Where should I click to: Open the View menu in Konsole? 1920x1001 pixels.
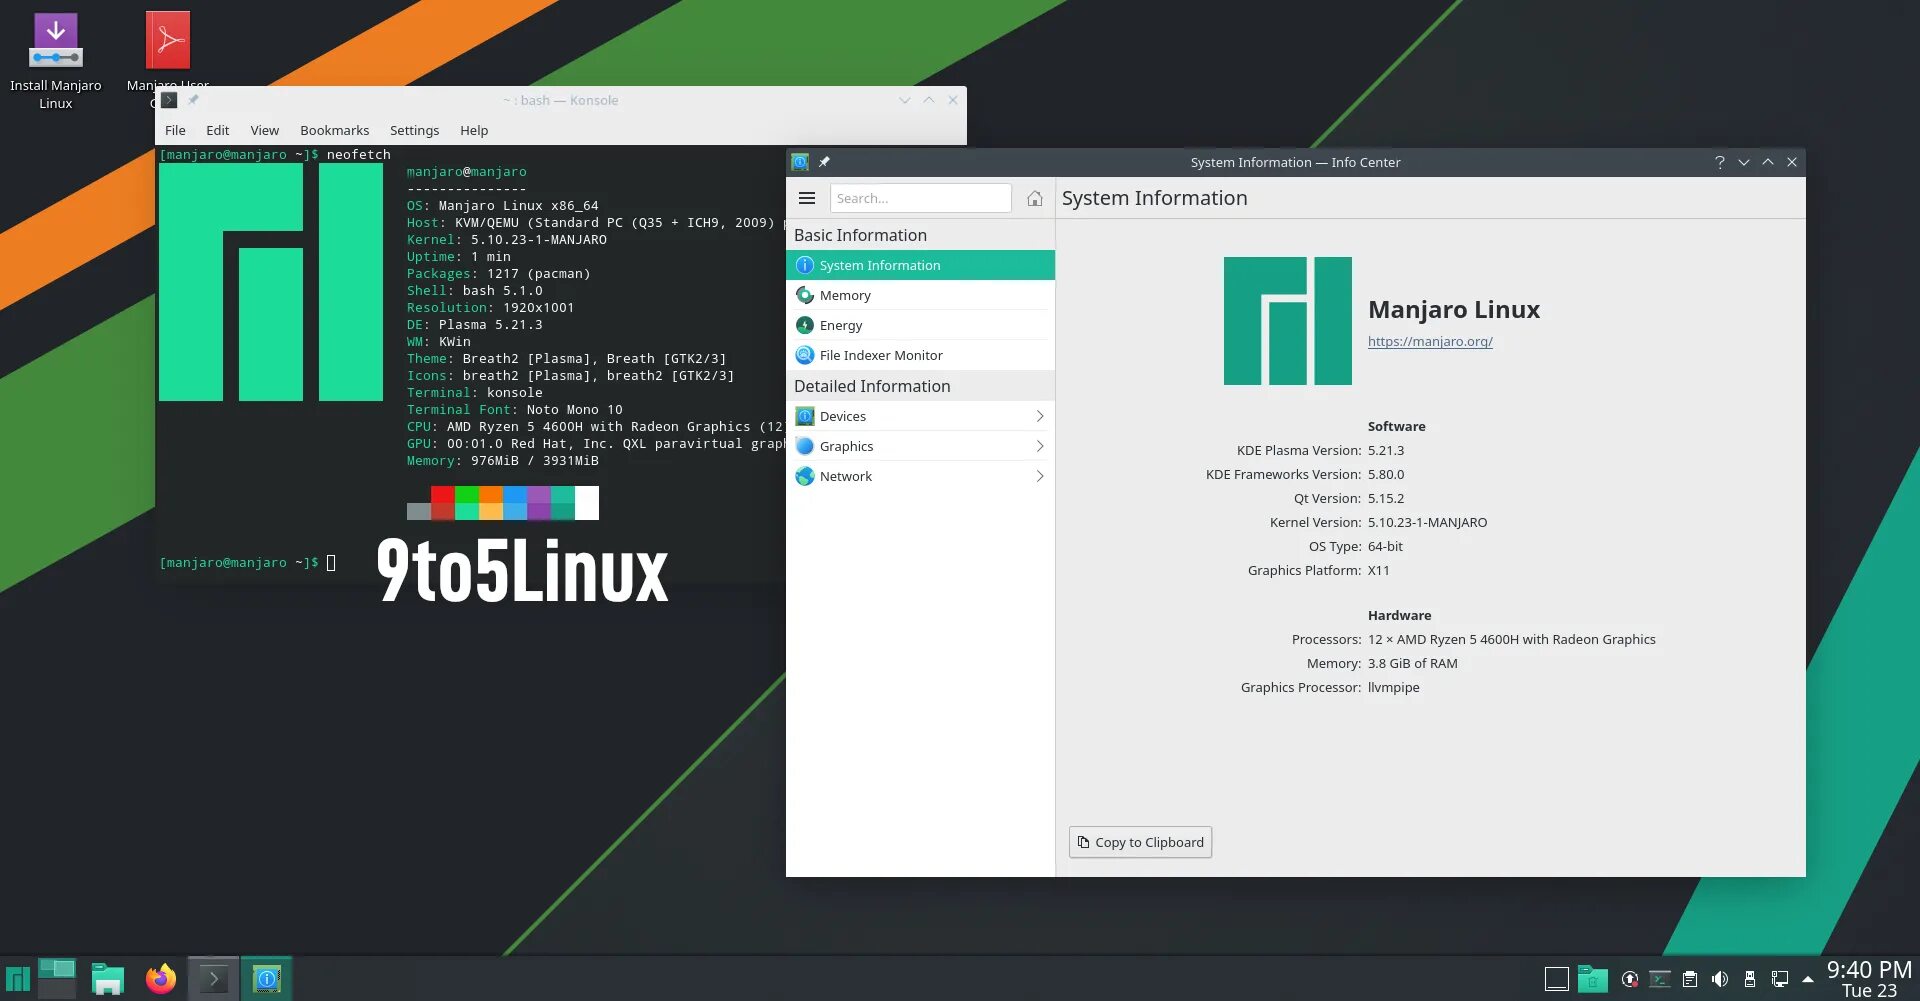(x=264, y=130)
